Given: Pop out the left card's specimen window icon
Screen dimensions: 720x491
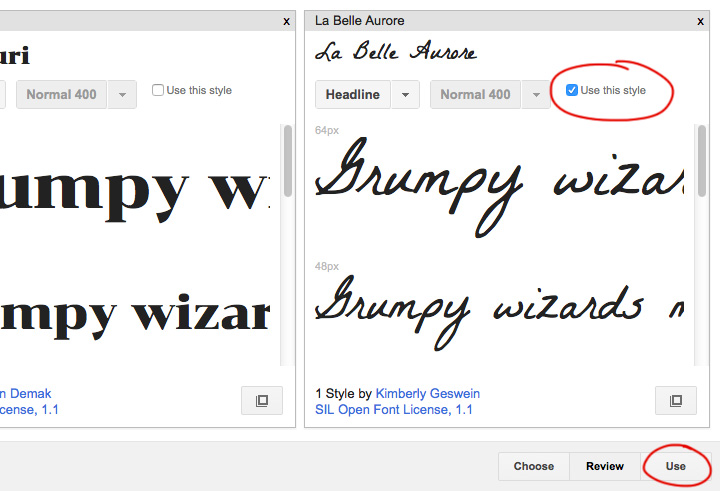Looking at the screenshot, I should tap(262, 401).
